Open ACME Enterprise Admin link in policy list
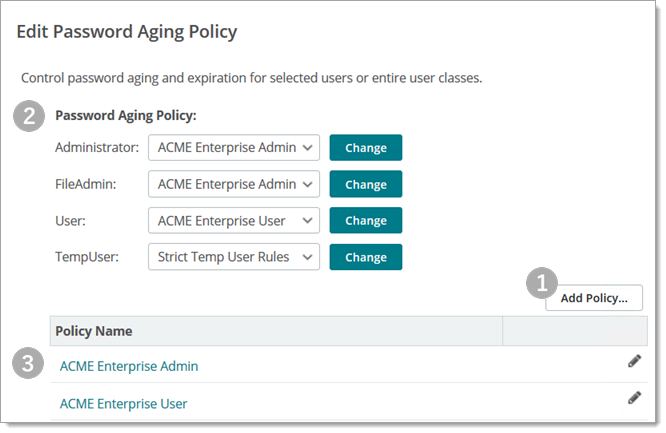 pos(129,366)
